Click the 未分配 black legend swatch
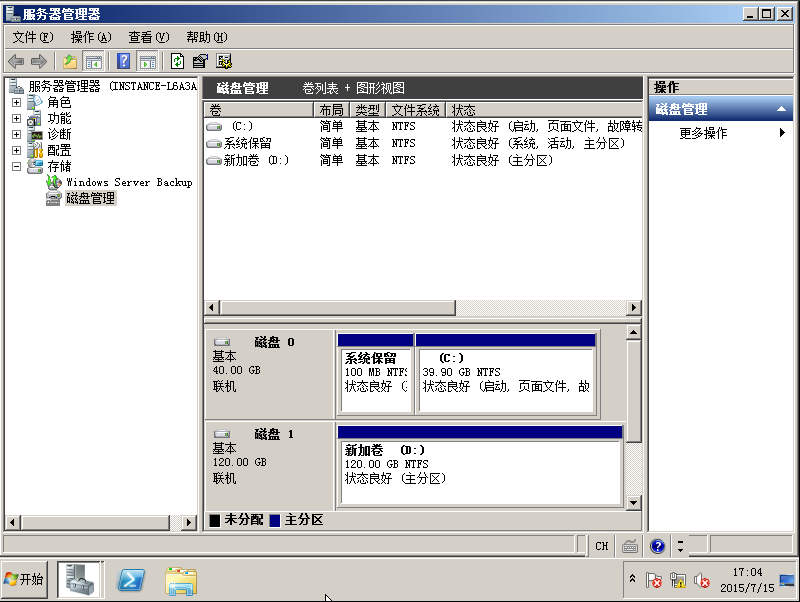 (x=215, y=520)
